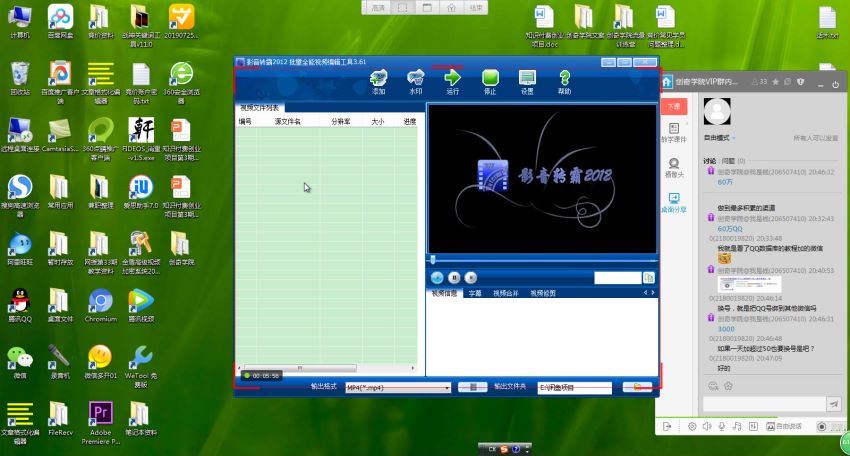Open 帮助 (Help) question mark icon
The height and width of the screenshot is (456, 850).
click(564, 82)
